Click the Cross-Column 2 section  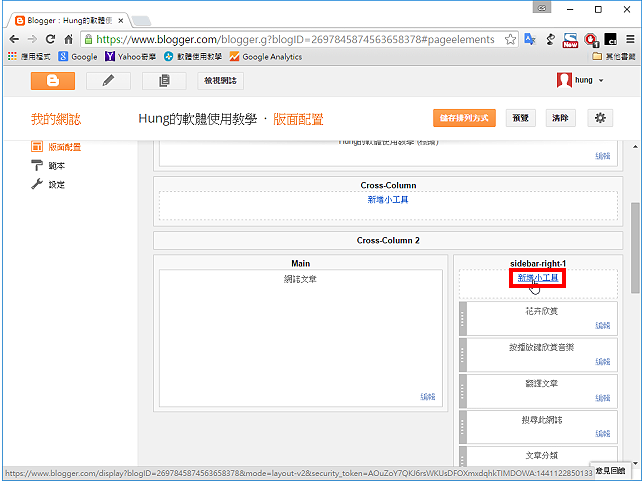388,240
